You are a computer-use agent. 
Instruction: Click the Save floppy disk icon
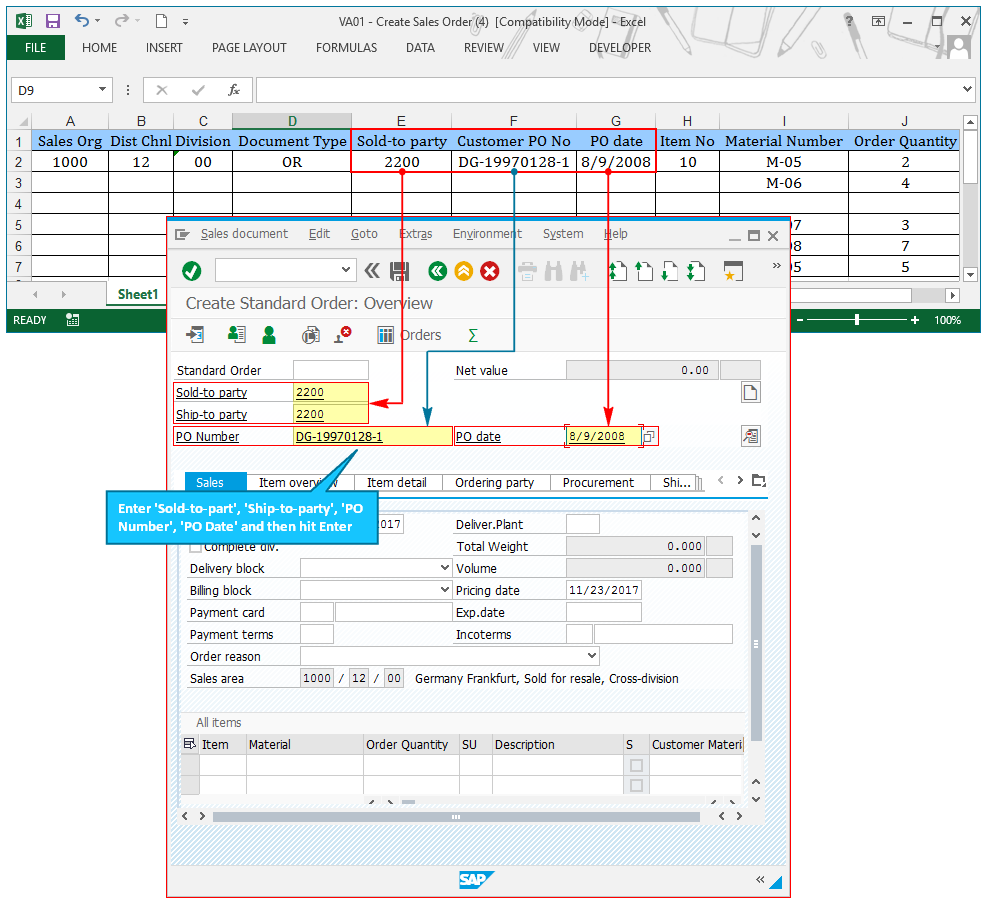pos(399,271)
